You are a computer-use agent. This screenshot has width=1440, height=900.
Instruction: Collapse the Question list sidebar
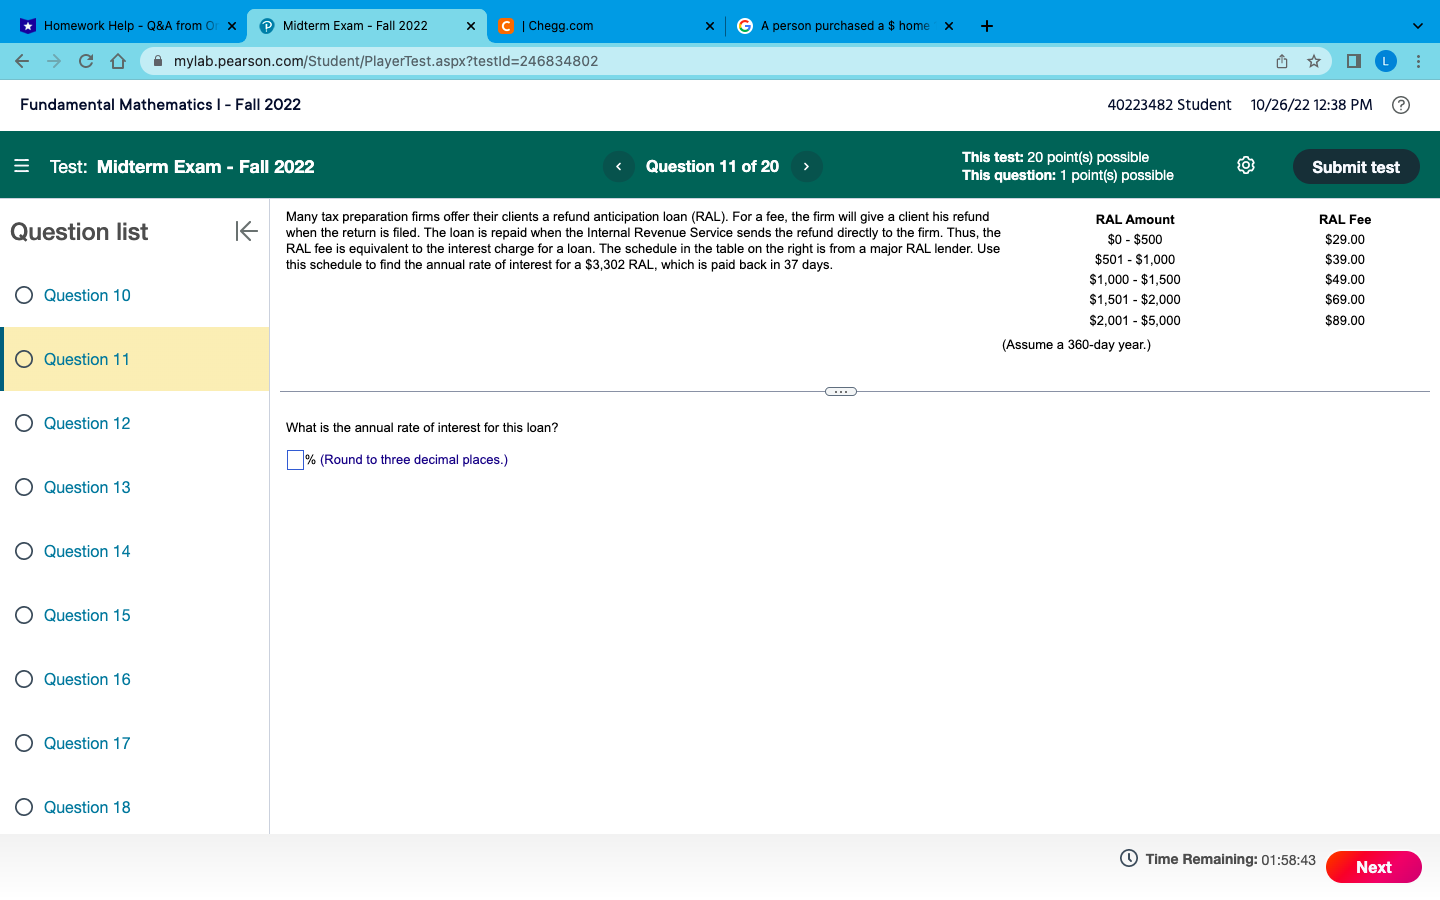pos(246,231)
